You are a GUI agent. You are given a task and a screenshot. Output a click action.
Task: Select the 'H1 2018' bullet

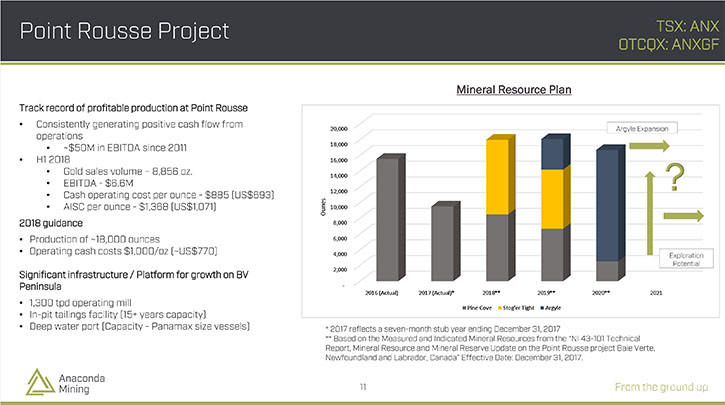pos(53,160)
